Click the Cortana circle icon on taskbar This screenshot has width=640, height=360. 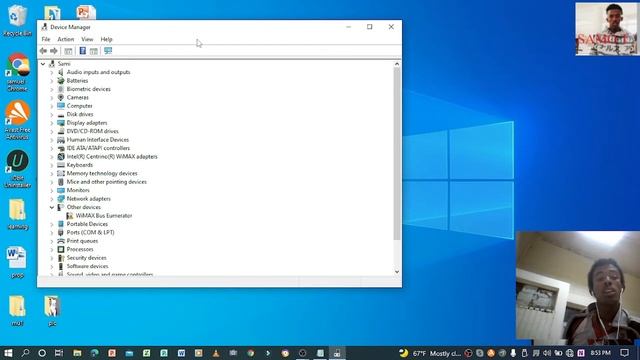42,353
